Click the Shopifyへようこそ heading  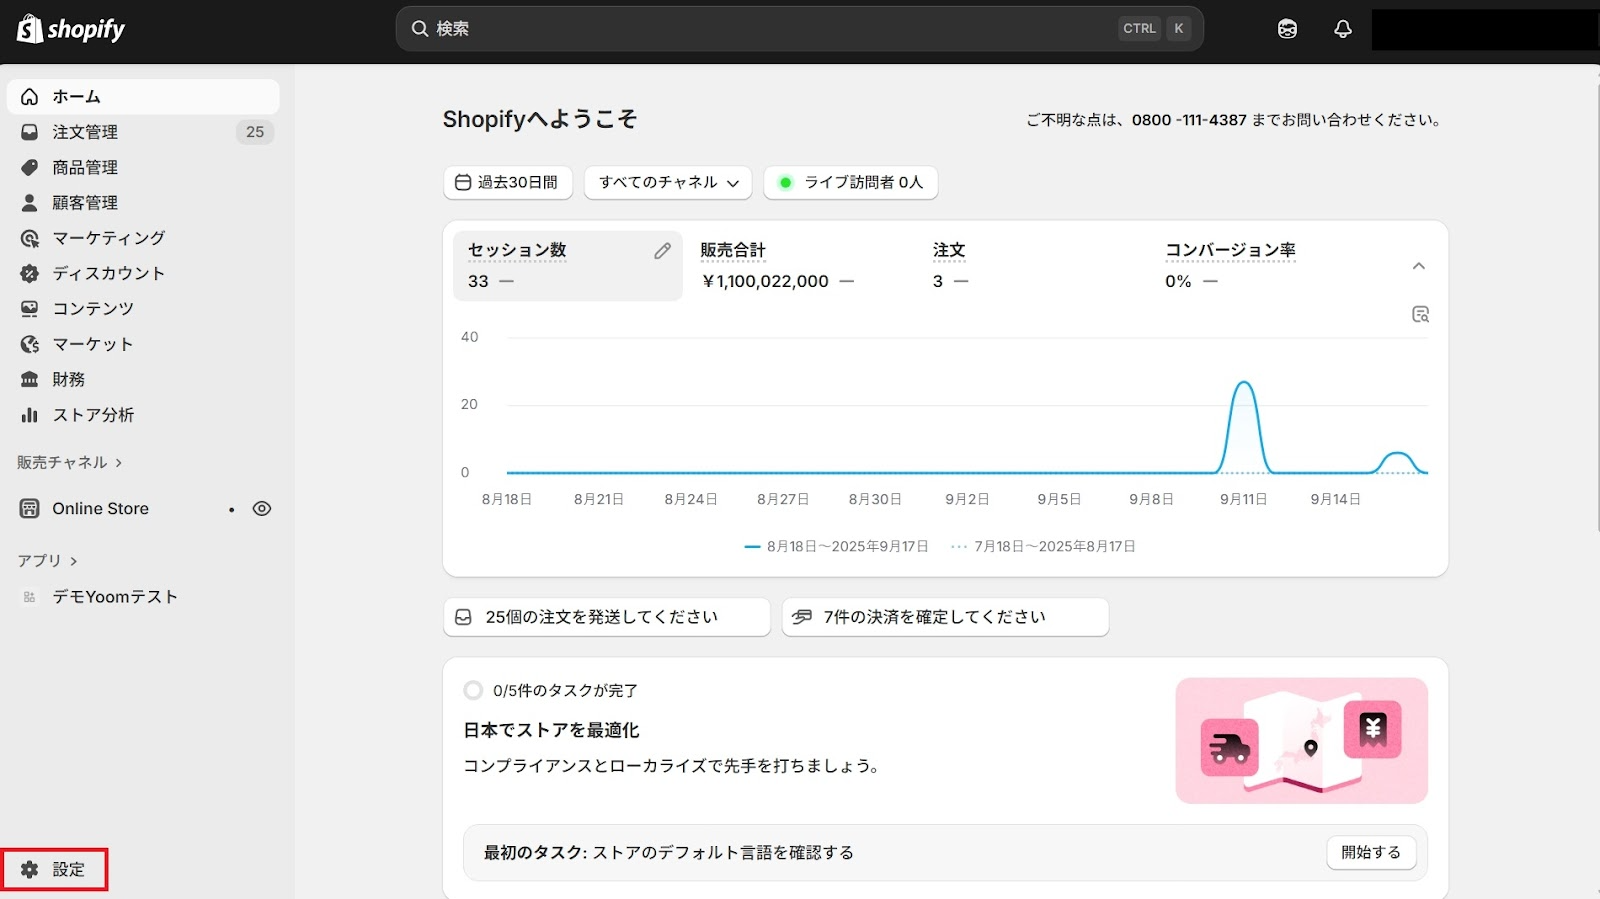540,120
